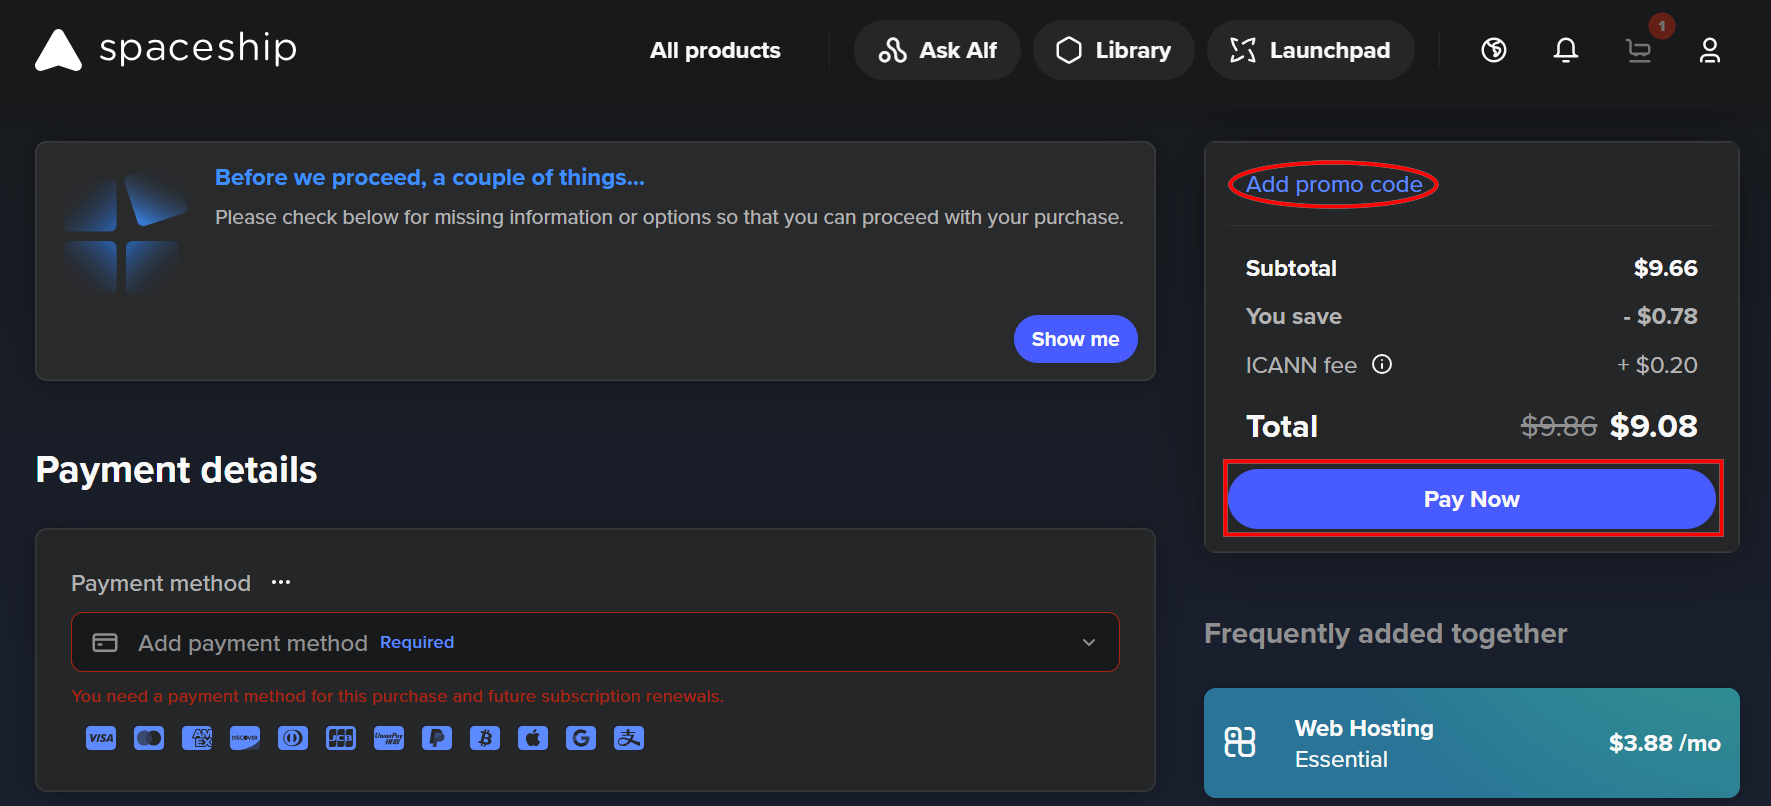The image size is (1771, 806).
Task: Add the Web Hosting Essential offer
Action: pyautogui.click(x=1471, y=743)
